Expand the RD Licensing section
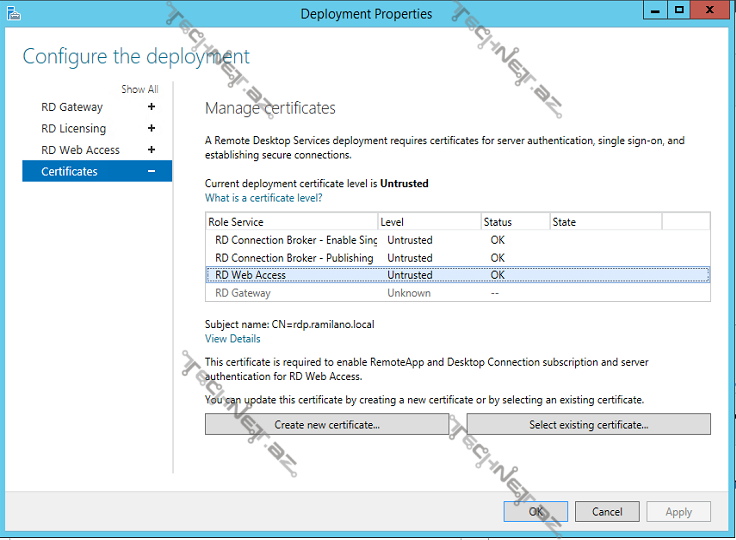Screen dimensions: 736x540 (151, 128)
